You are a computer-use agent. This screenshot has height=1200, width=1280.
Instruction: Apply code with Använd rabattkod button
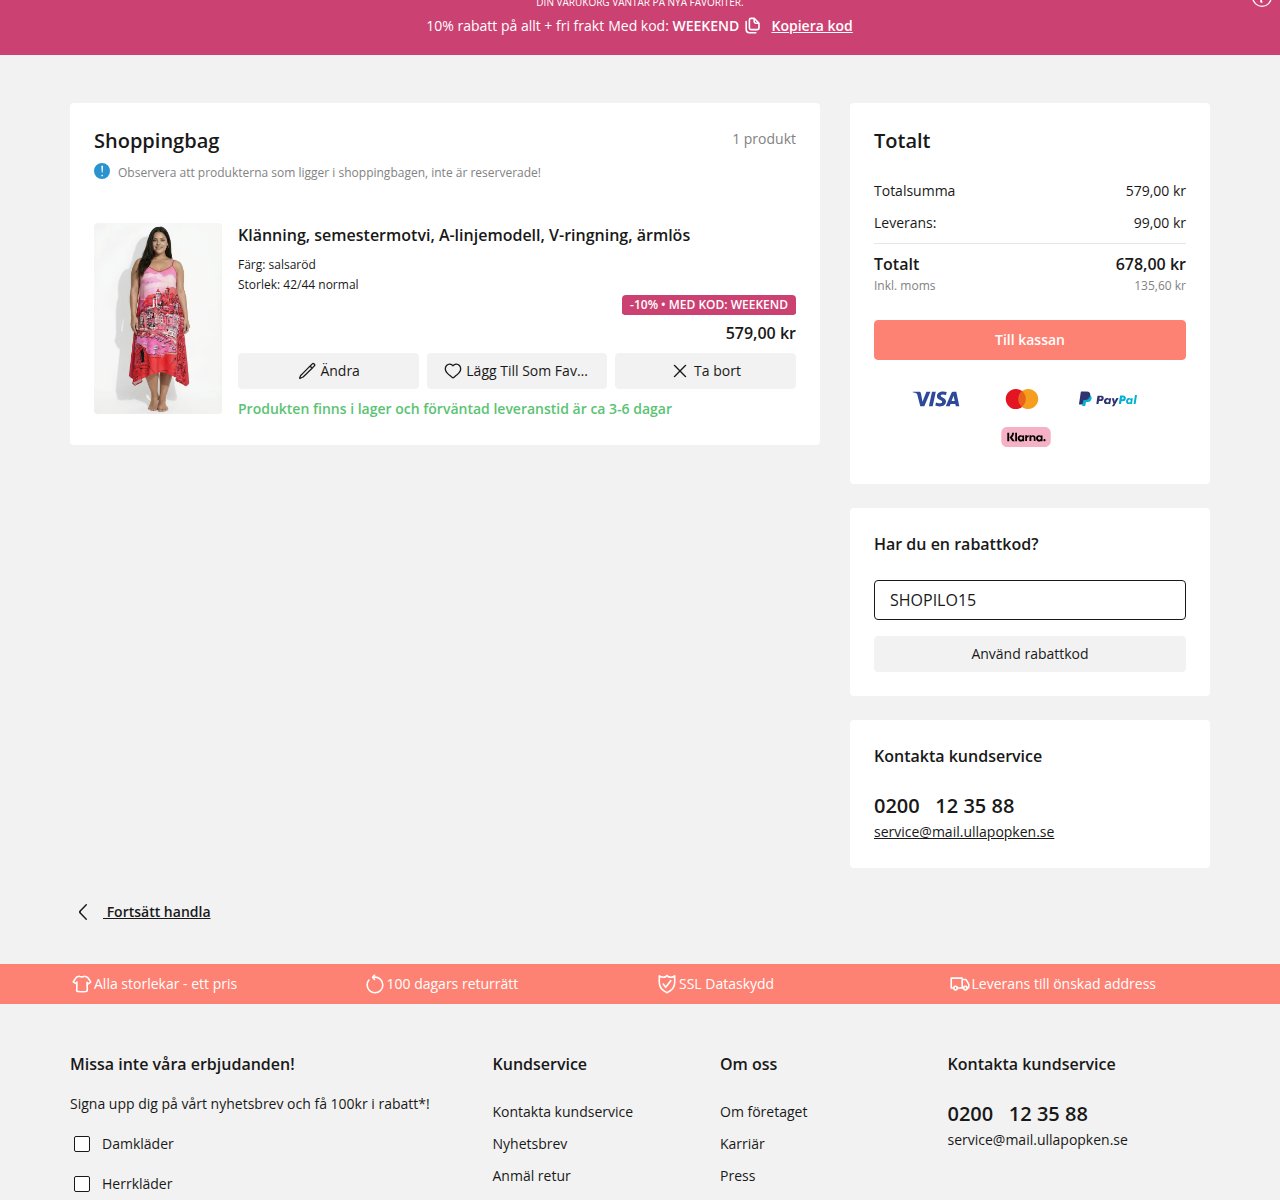tap(1030, 654)
